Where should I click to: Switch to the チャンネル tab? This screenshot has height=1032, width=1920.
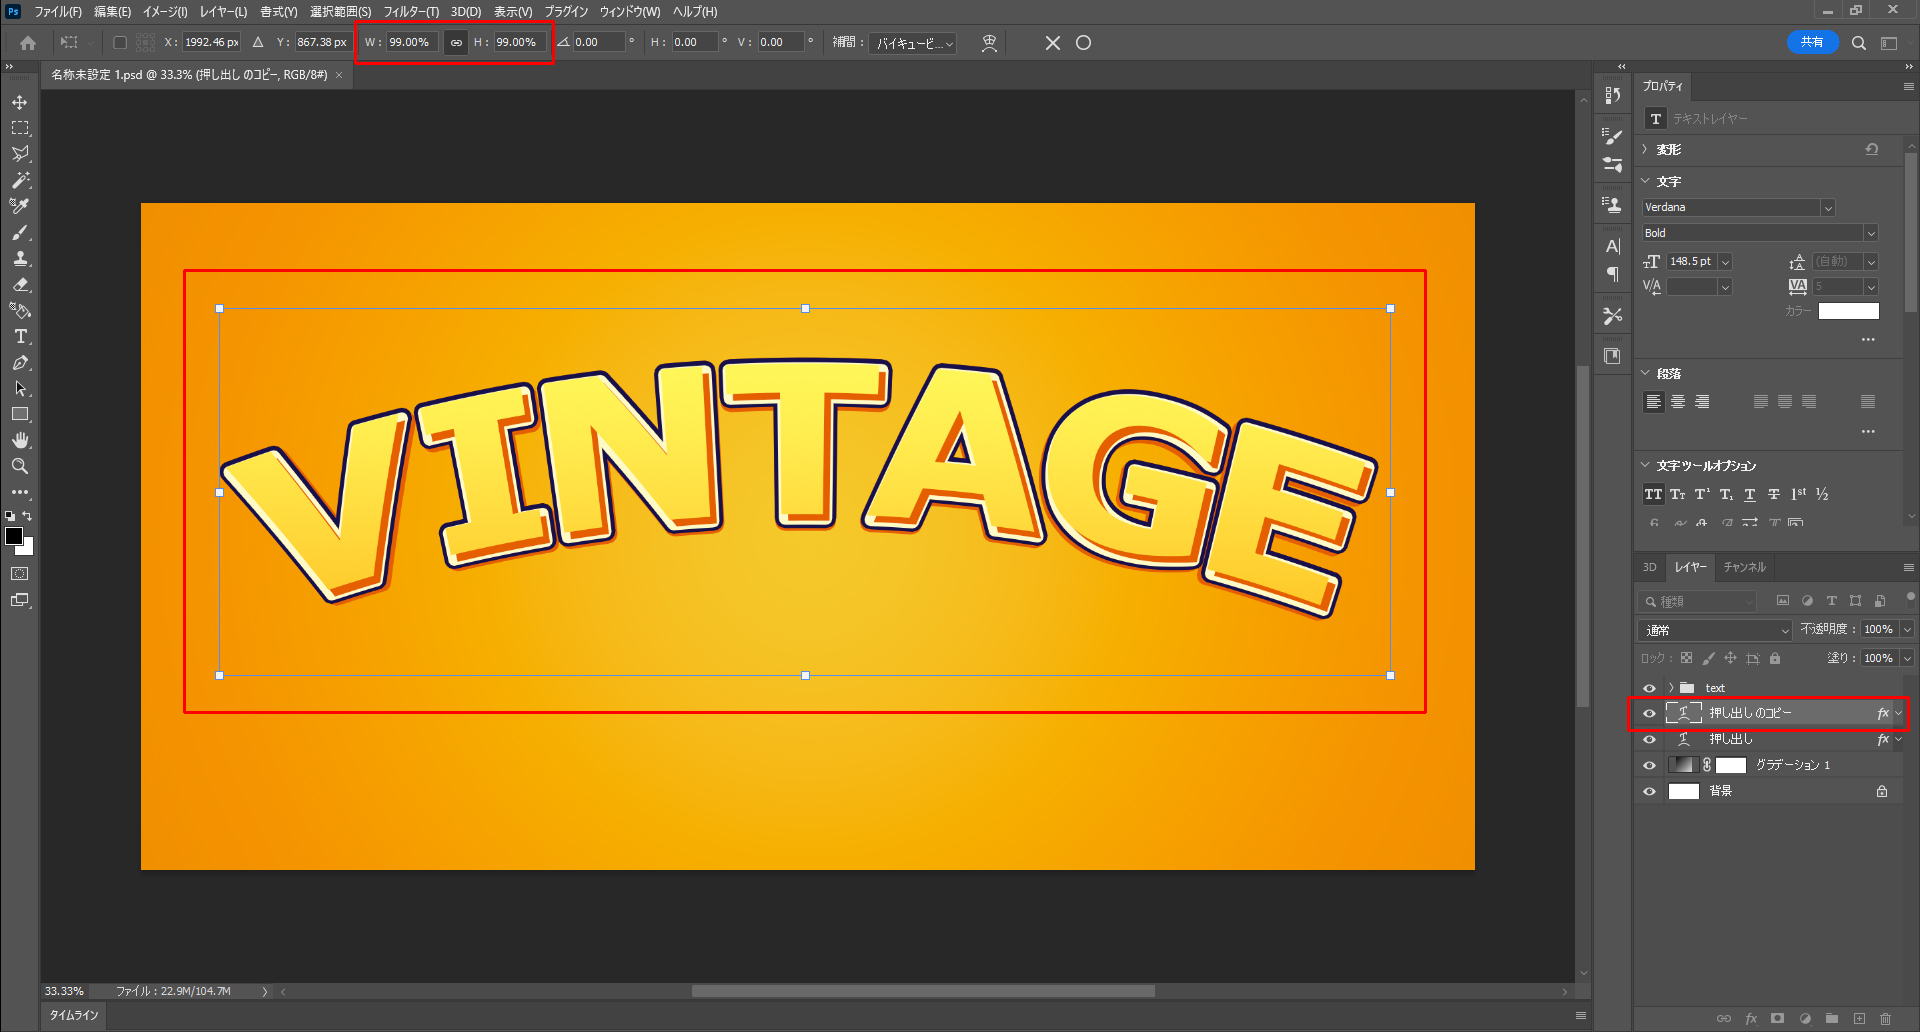coord(1744,567)
